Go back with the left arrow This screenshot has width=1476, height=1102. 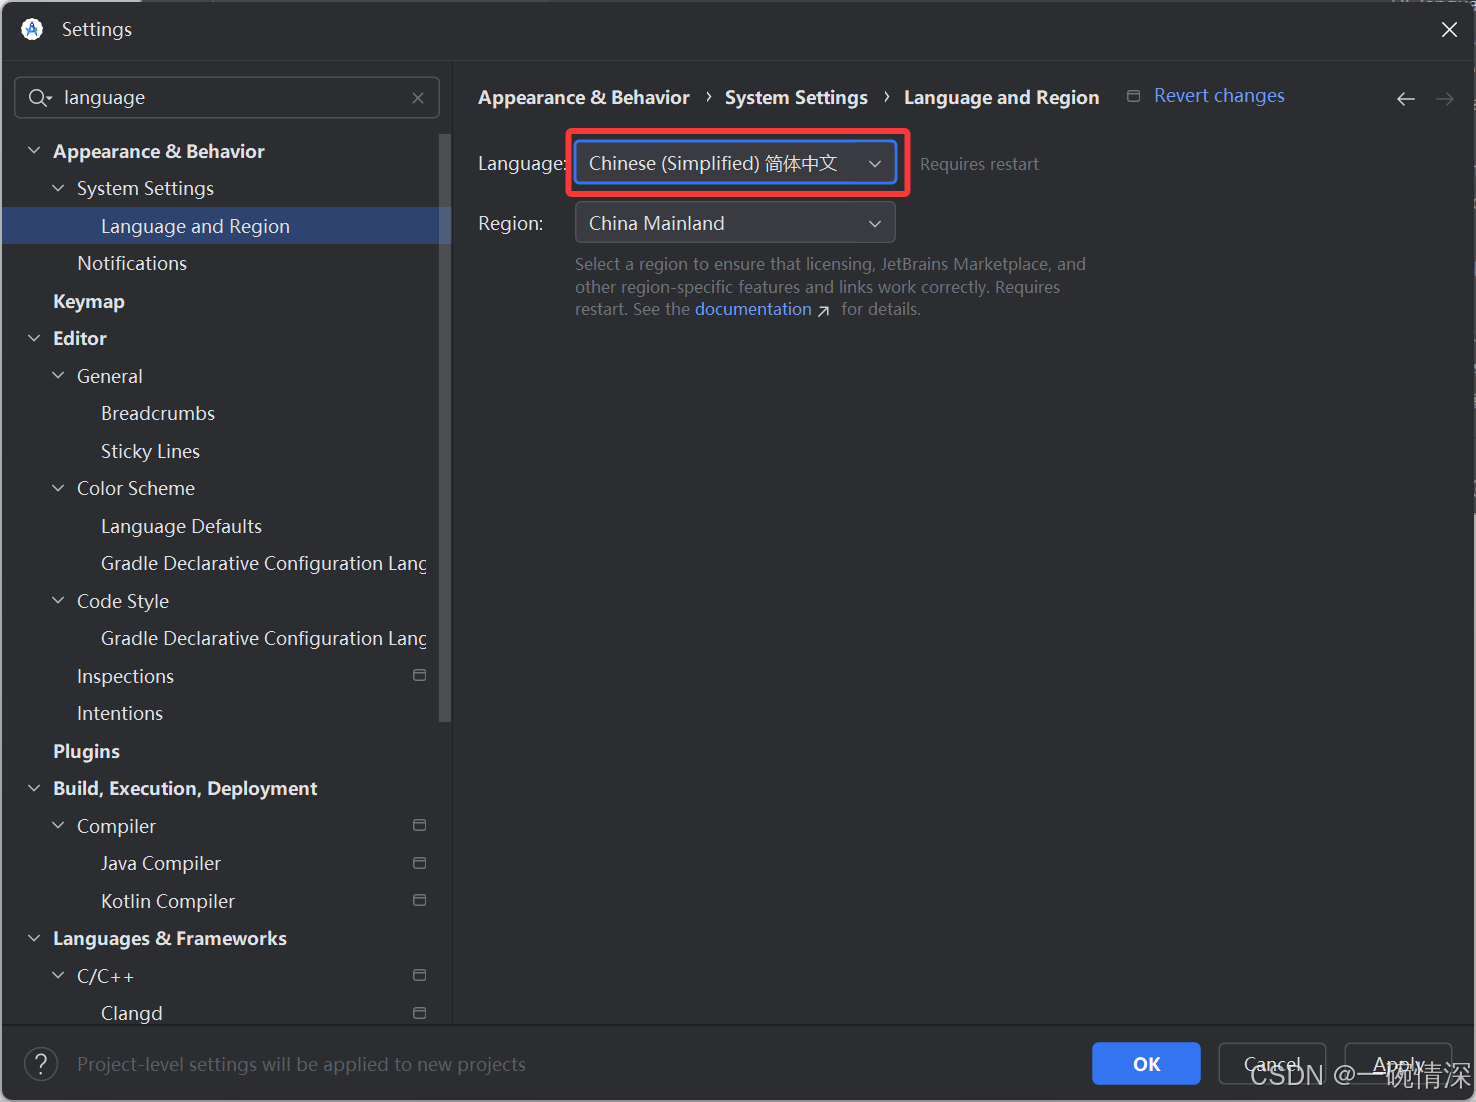tap(1405, 99)
